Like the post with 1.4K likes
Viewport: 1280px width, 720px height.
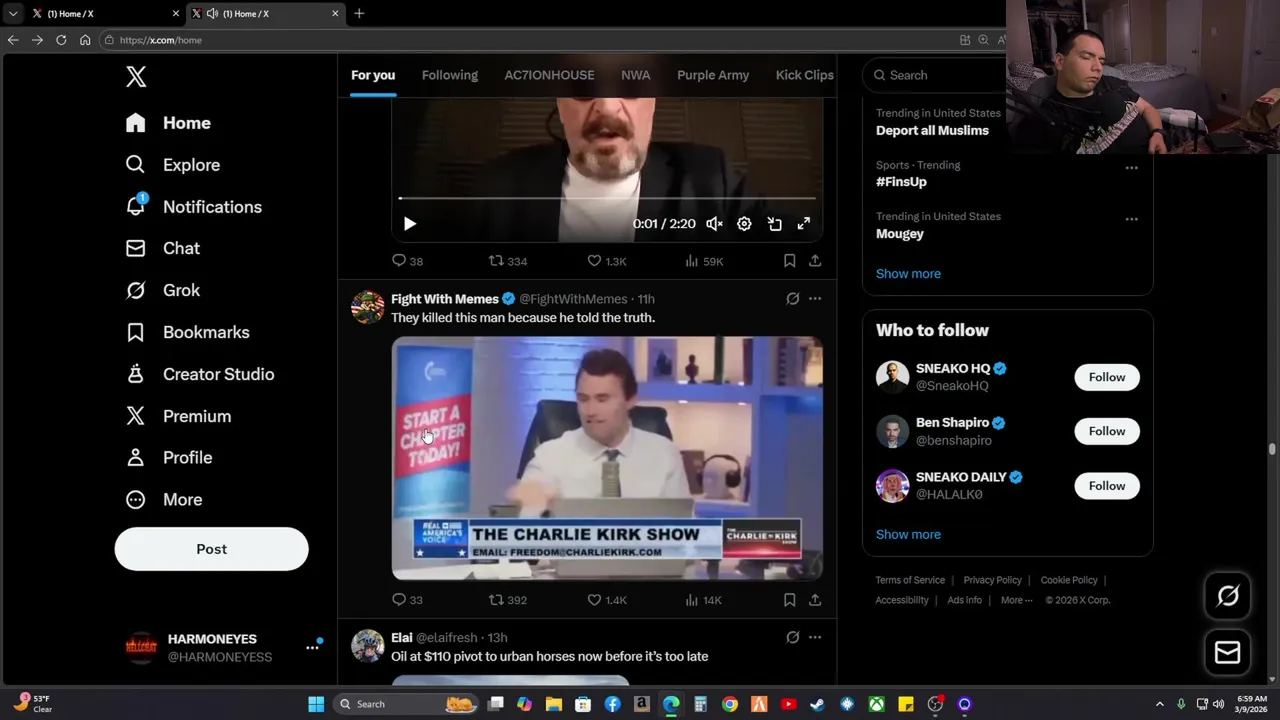coord(606,600)
